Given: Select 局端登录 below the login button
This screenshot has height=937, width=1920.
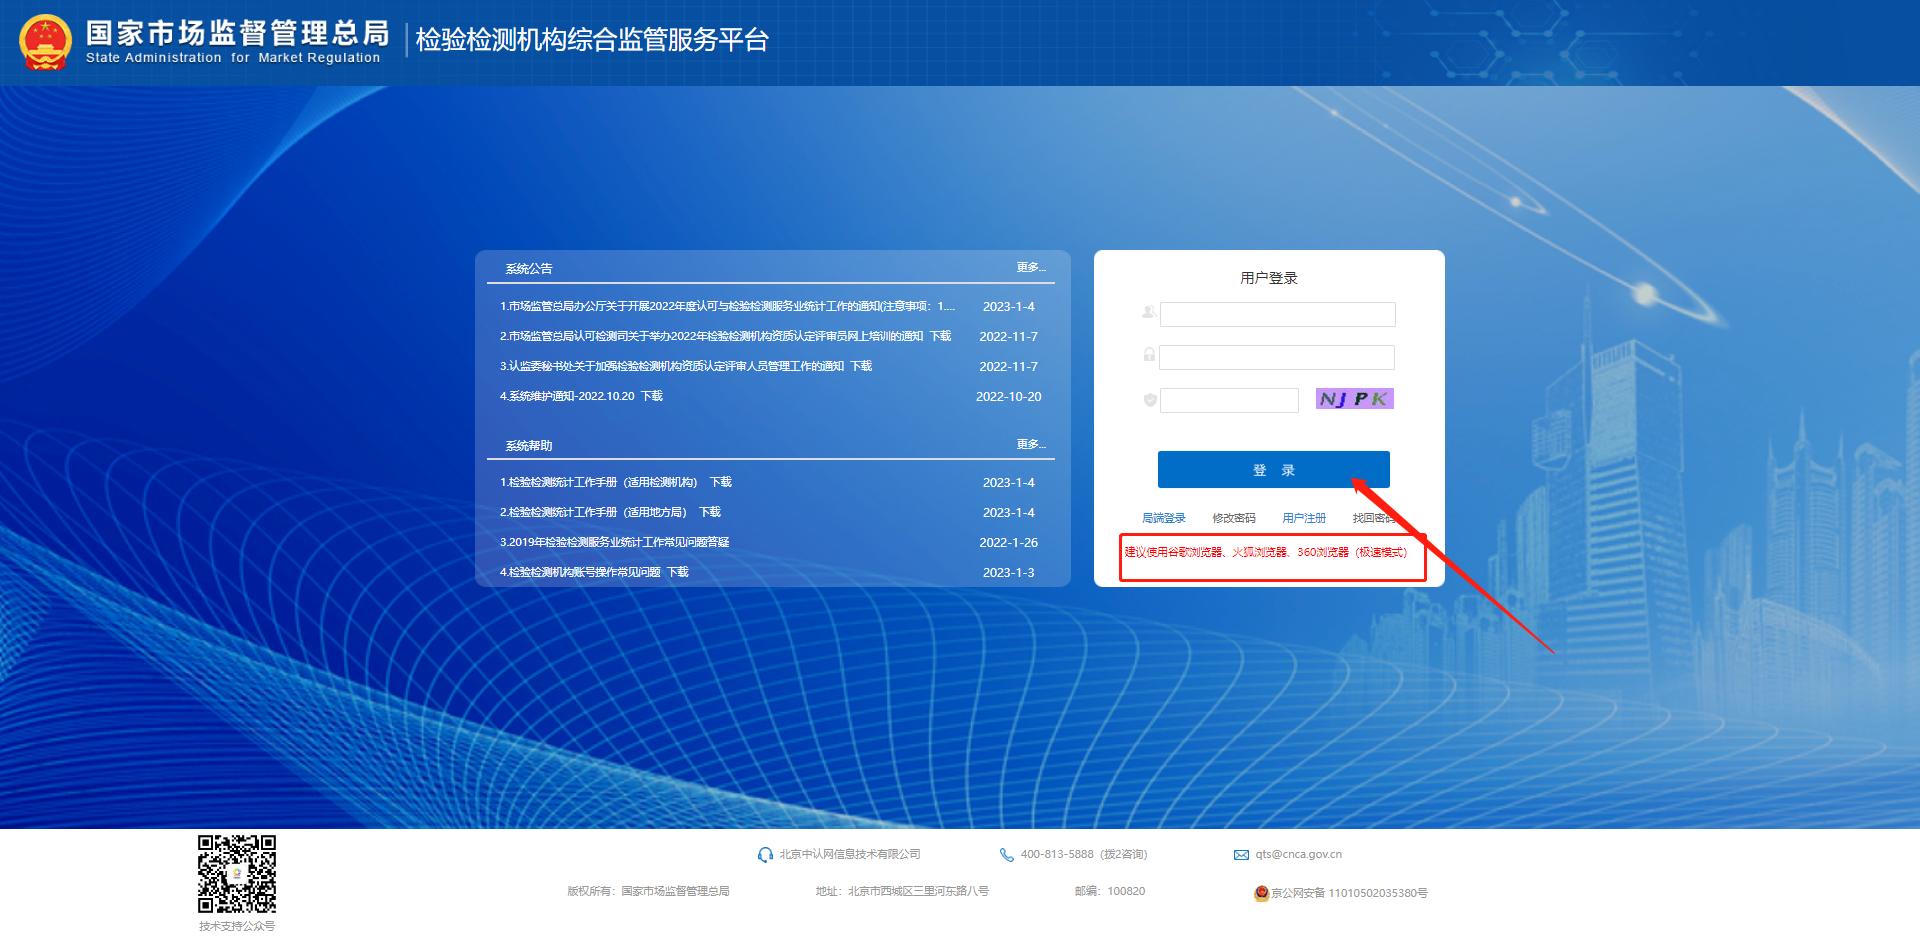Looking at the screenshot, I should coord(1166,517).
